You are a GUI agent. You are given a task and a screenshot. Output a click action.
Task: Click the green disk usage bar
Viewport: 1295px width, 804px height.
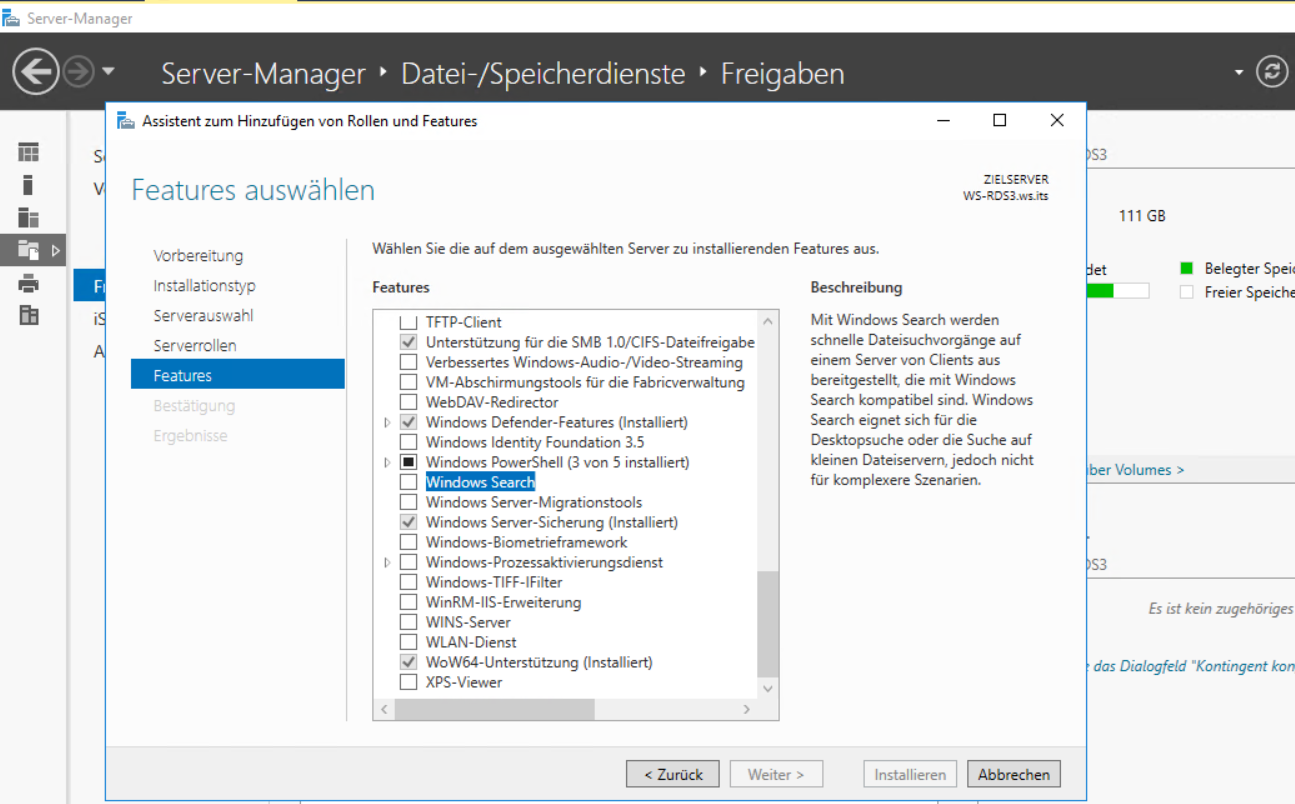[x=1100, y=291]
